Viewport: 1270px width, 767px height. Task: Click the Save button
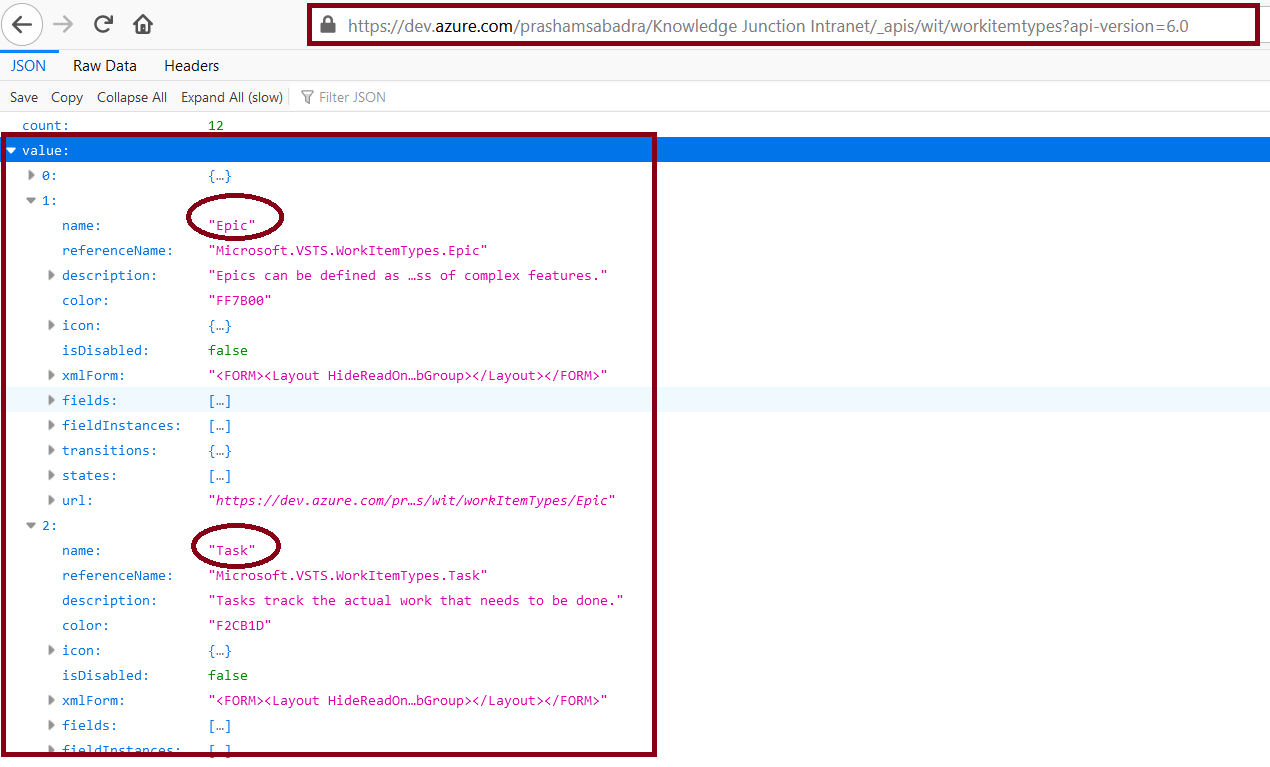tap(24, 97)
